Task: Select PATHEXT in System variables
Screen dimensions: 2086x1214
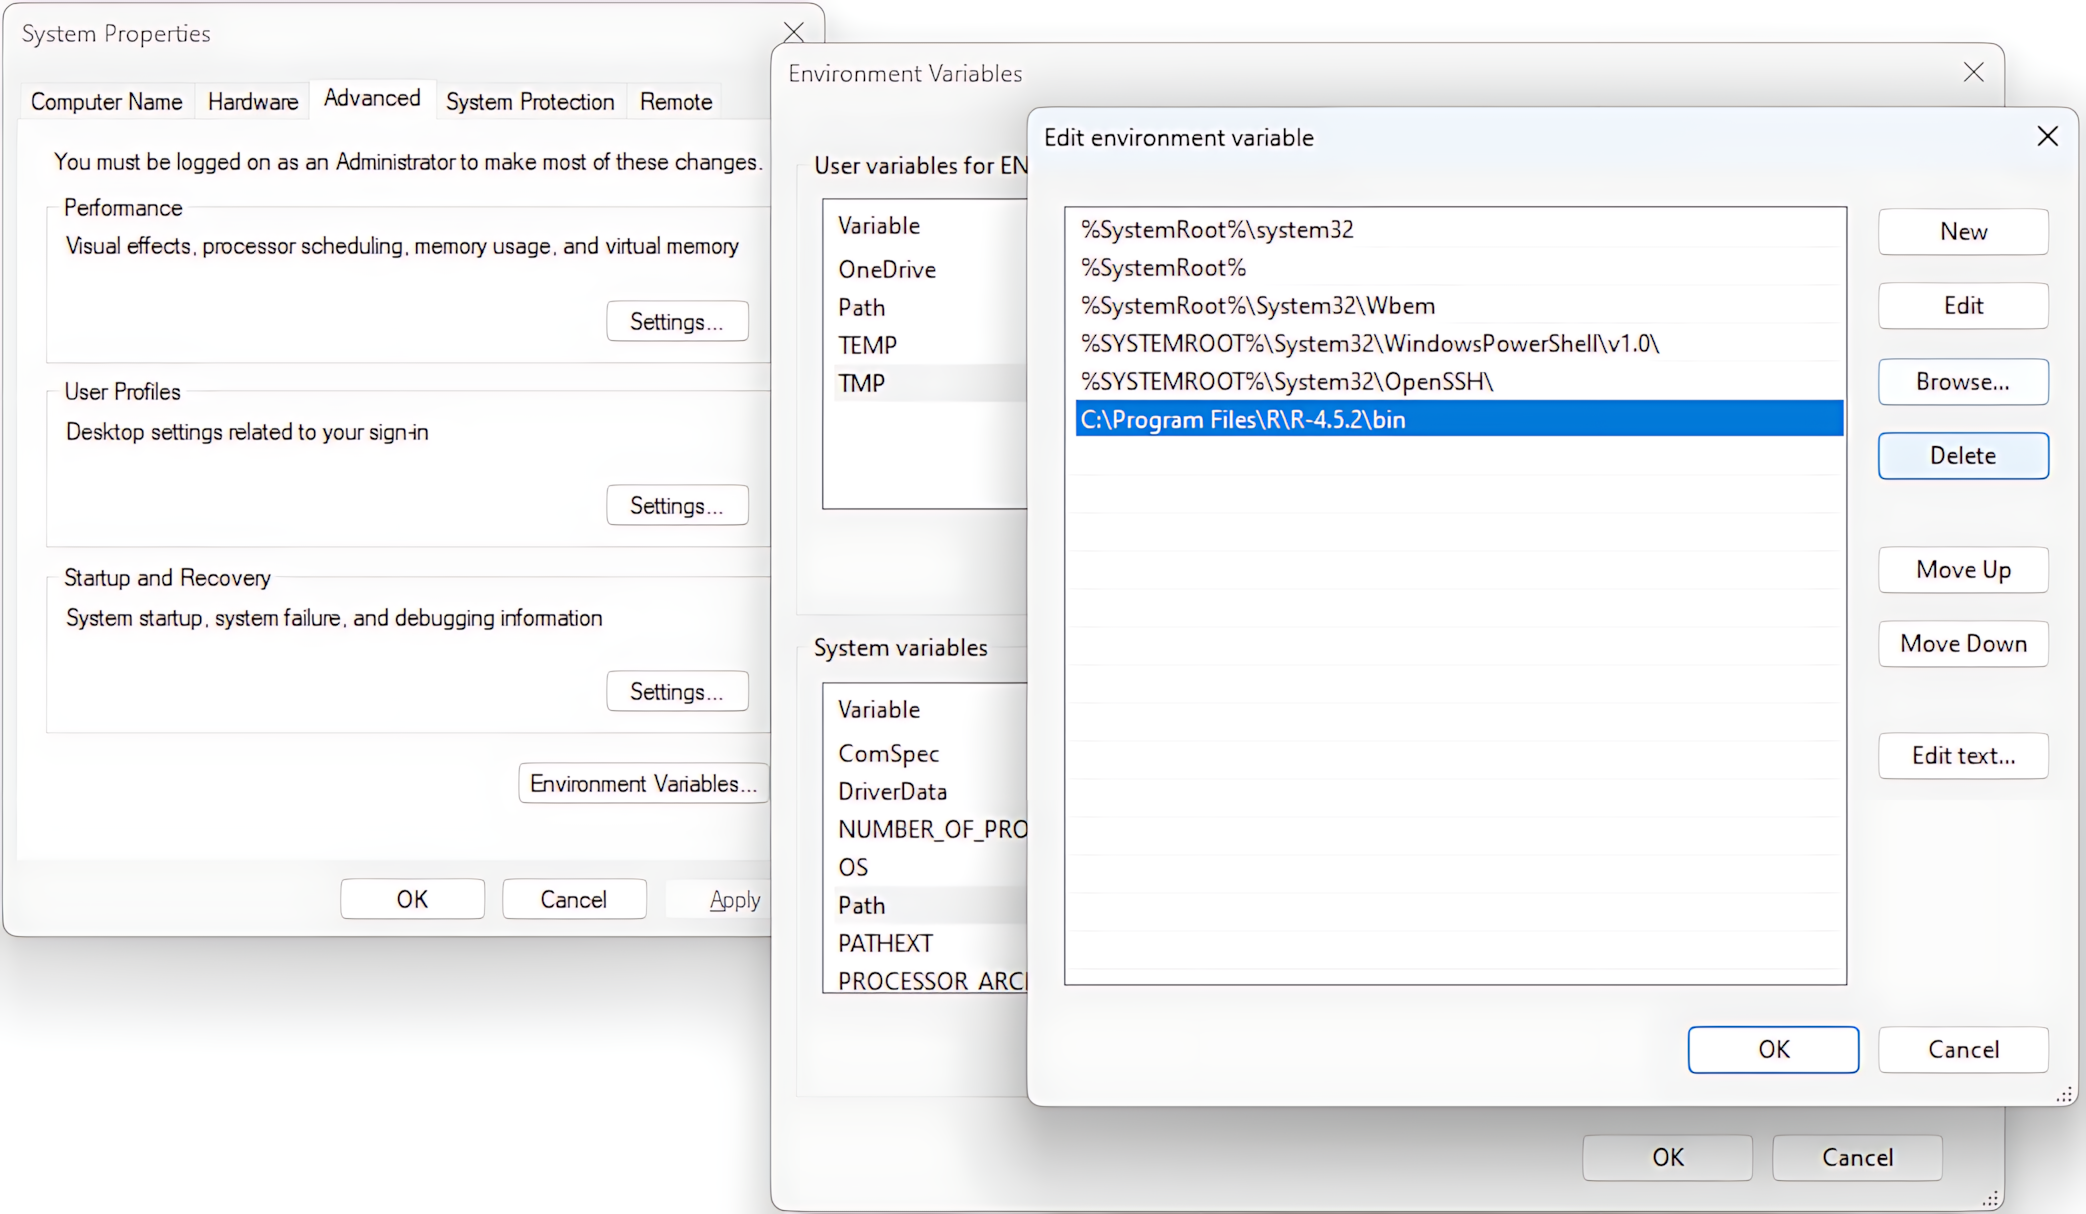Action: click(x=885, y=944)
